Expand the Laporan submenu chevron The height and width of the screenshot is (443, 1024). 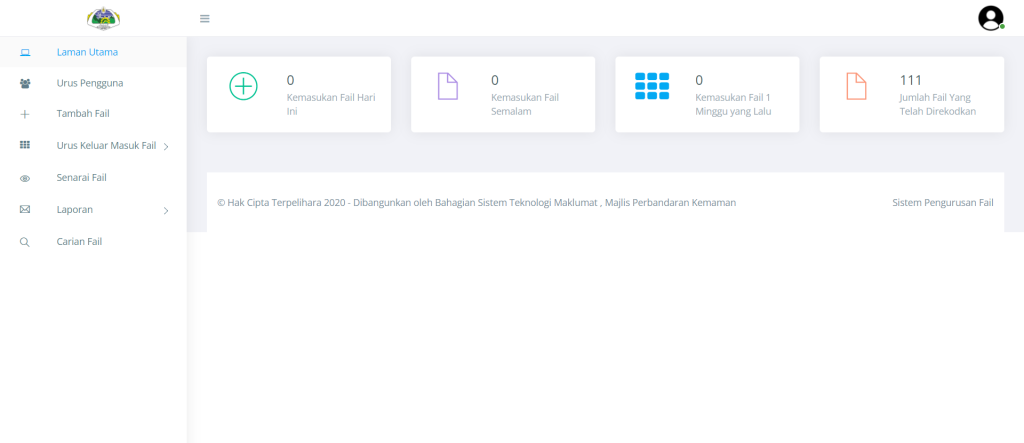tap(166, 210)
